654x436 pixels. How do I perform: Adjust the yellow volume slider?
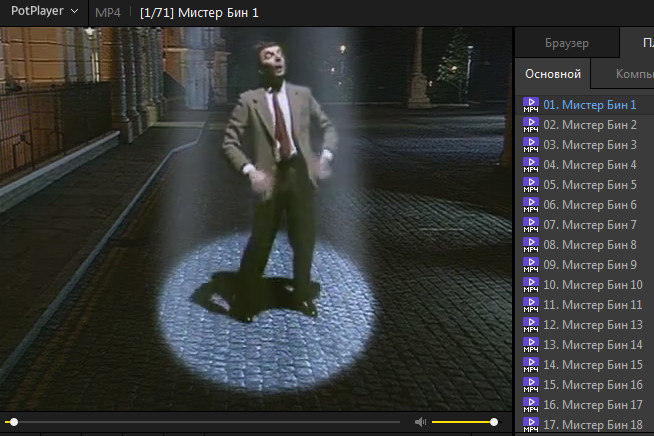pyautogui.click(x=465, y=422)
